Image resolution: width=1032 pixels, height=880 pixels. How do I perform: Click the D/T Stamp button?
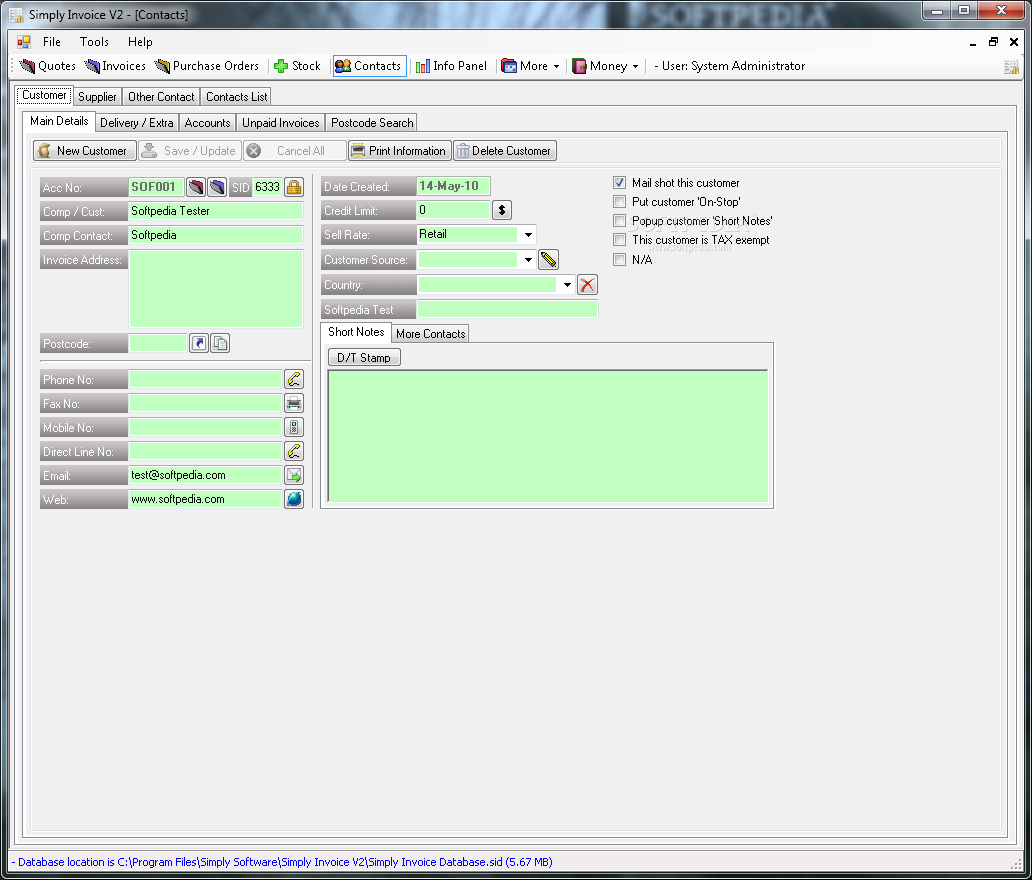(364, 357)
